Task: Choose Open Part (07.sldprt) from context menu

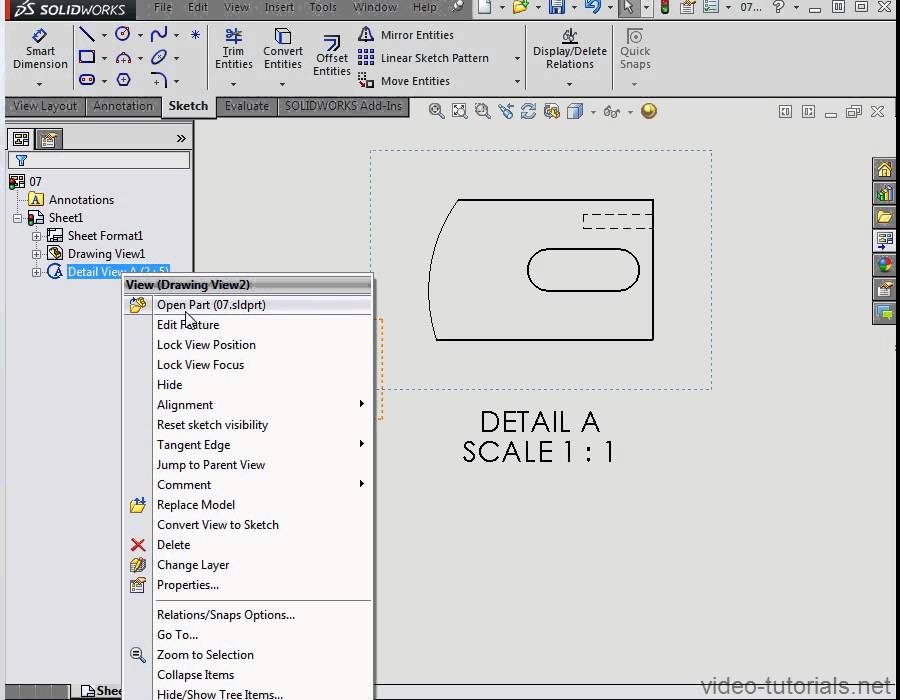Action: tap(247, 305)
